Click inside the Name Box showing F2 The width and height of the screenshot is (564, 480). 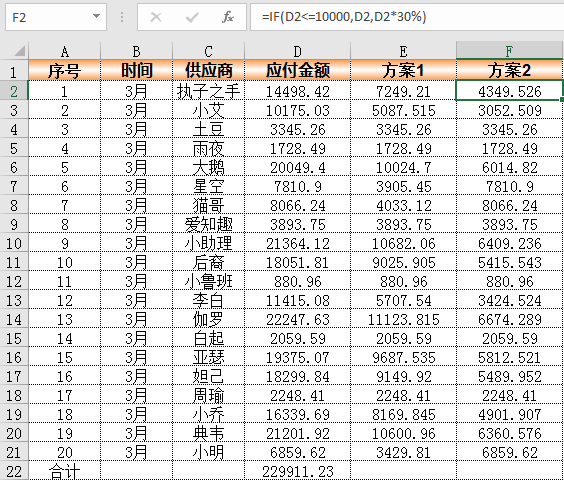click(49, 17)
